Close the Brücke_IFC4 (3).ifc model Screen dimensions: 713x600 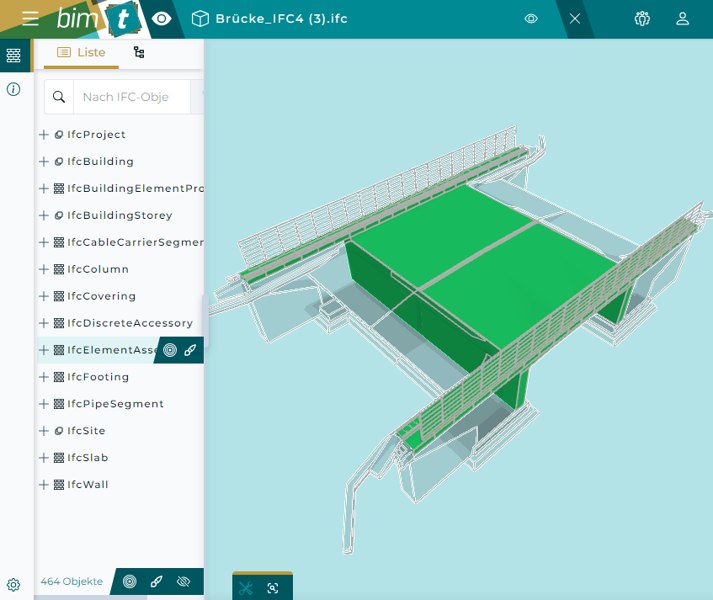pyautogui.click(x=575, y=19)
